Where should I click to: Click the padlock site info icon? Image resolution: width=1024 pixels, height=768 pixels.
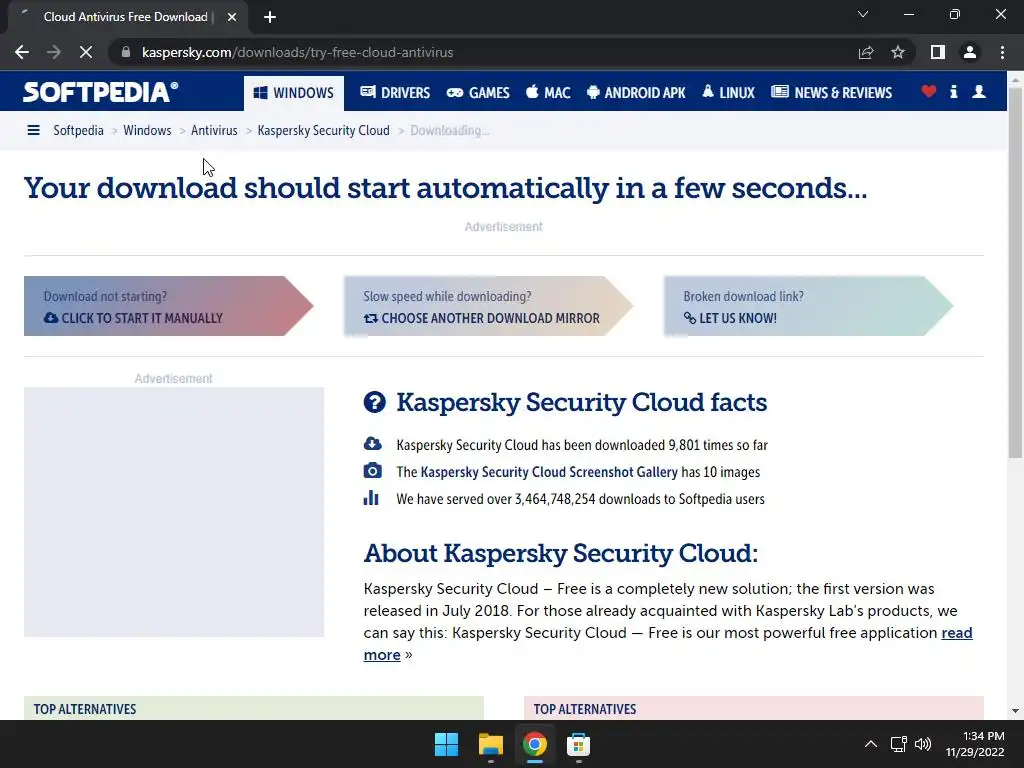point(126,52)
